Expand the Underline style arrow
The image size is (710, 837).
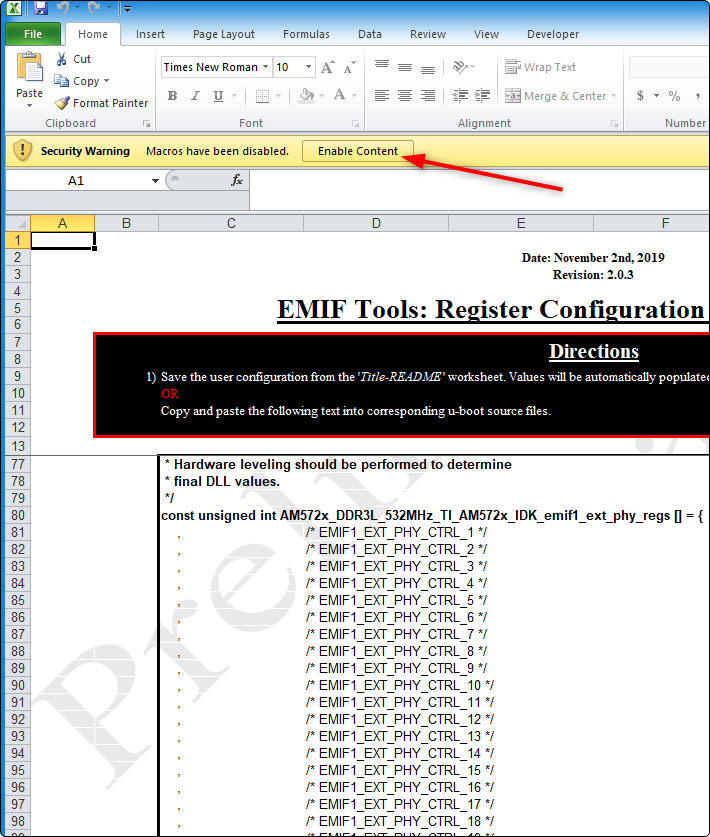pyautogui.click(x=234, y=96)
